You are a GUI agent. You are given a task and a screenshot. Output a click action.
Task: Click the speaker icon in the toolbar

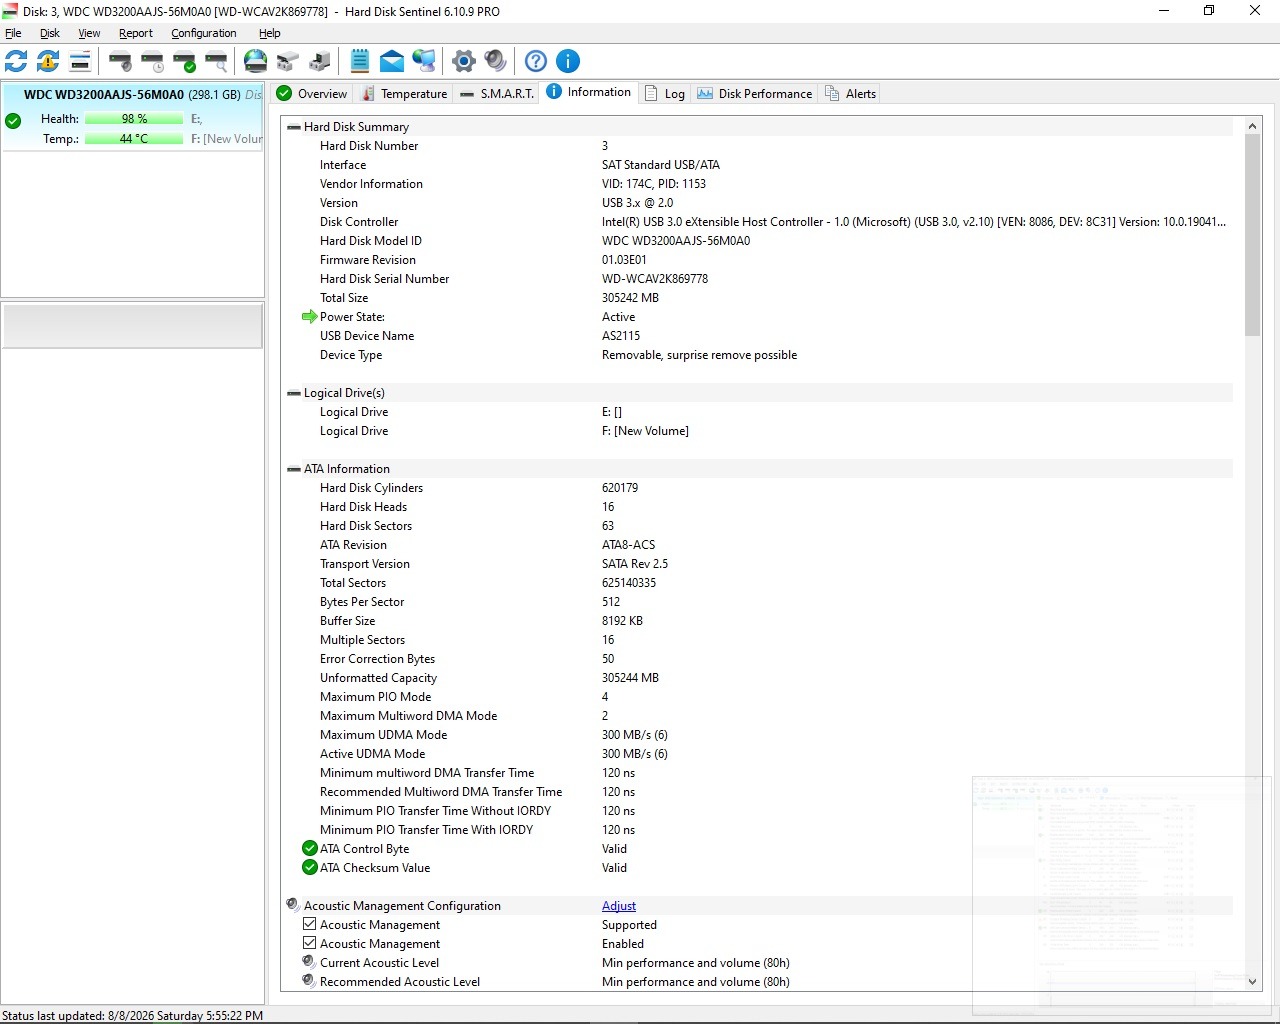(496, 61)
